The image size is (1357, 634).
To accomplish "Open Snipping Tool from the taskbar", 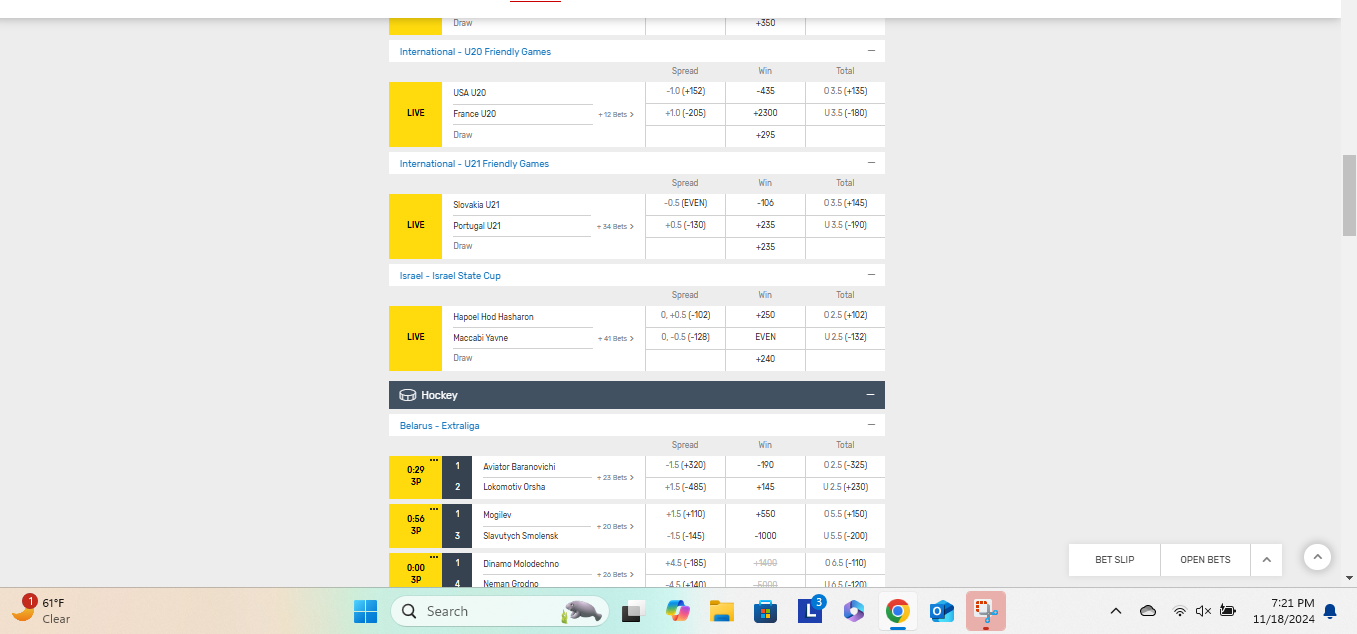I will (x=985, y=611).
